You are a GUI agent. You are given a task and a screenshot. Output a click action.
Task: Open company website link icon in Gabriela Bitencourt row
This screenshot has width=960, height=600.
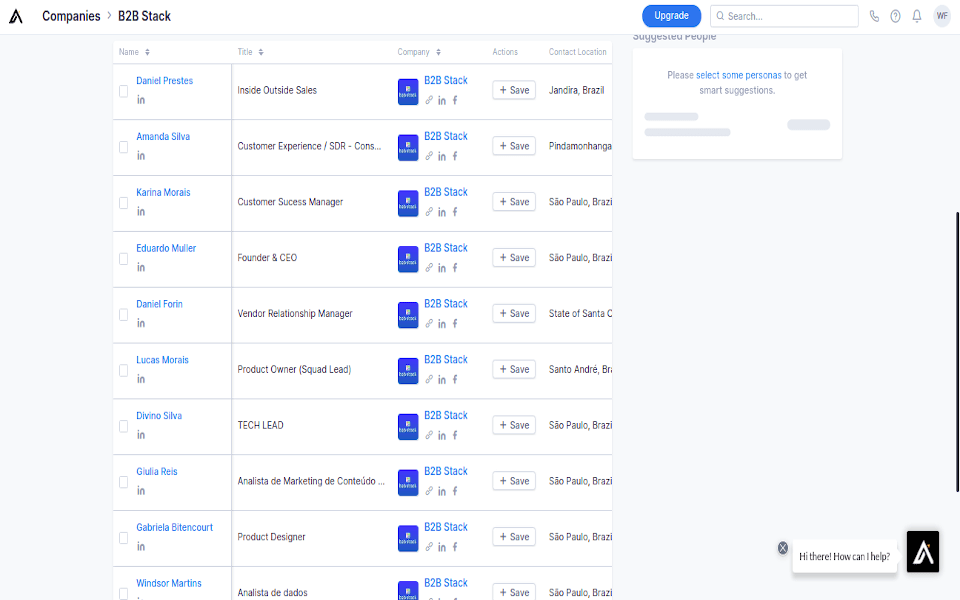429,547
